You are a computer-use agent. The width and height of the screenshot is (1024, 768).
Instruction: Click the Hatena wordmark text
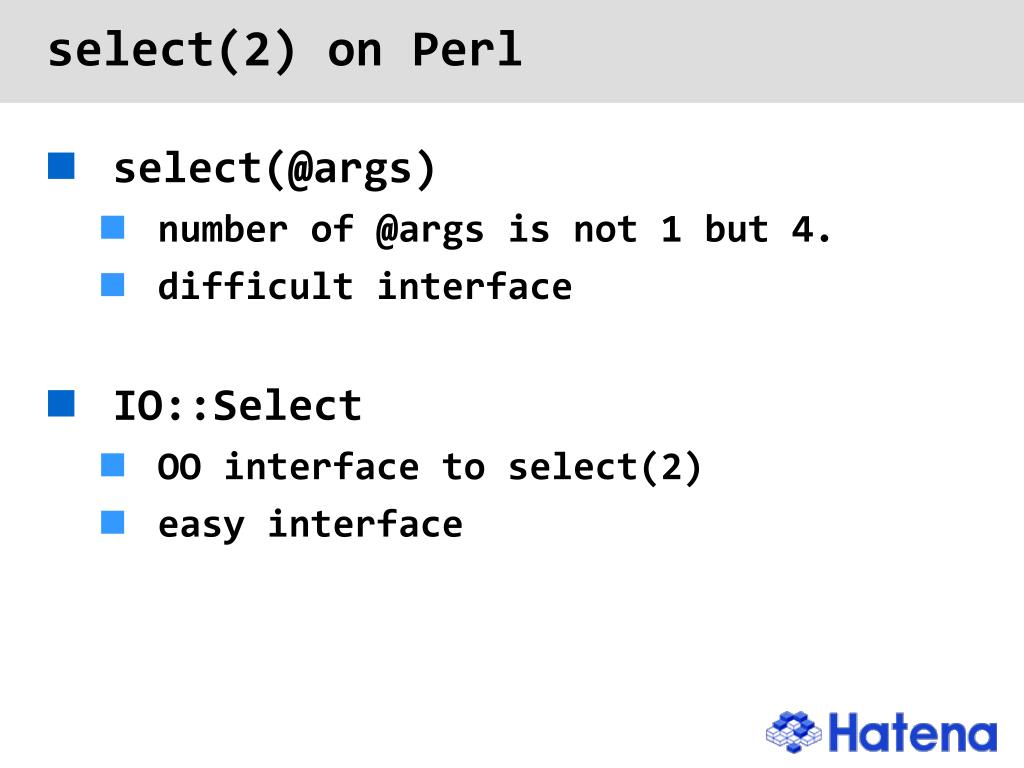[x=913, y=733]
